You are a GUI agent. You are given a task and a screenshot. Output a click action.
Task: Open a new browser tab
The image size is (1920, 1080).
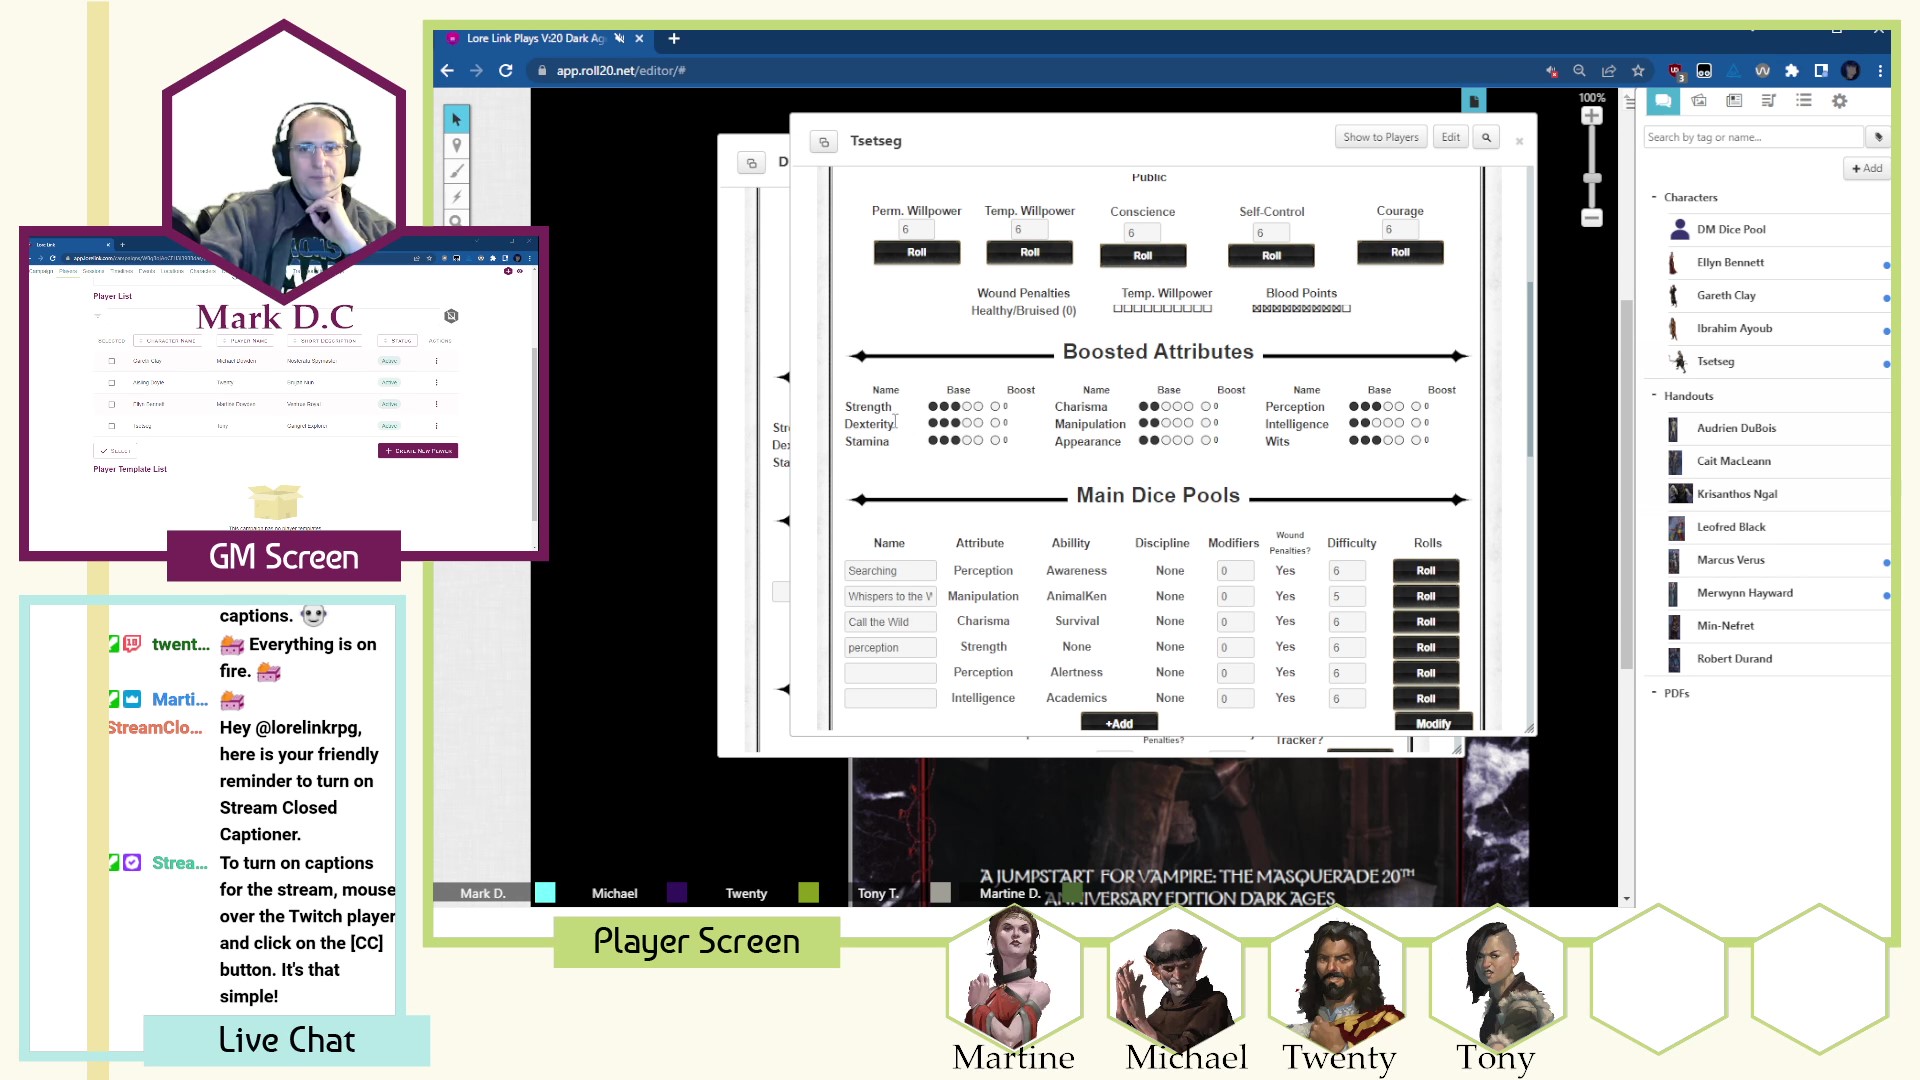pyautogui.click(x=674, y=38)
